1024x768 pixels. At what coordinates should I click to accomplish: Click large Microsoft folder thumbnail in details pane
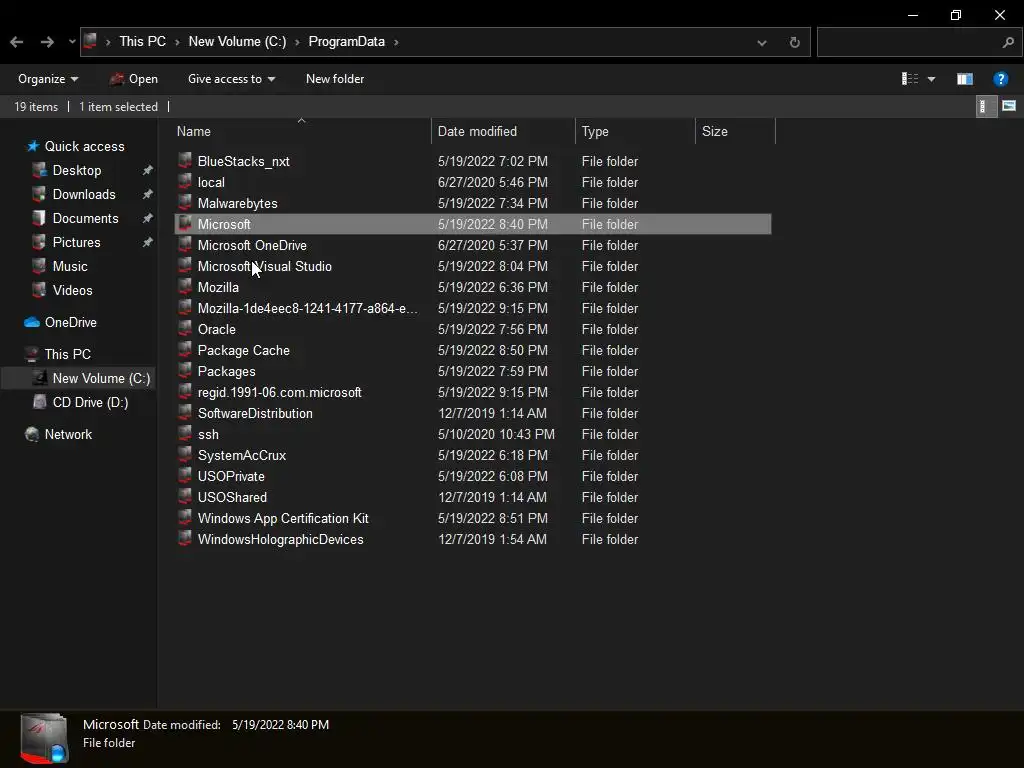coord(44,738)
